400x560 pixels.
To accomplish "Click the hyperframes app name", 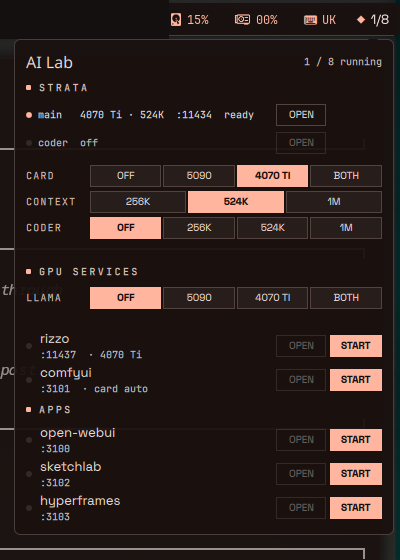I will 80,501.
